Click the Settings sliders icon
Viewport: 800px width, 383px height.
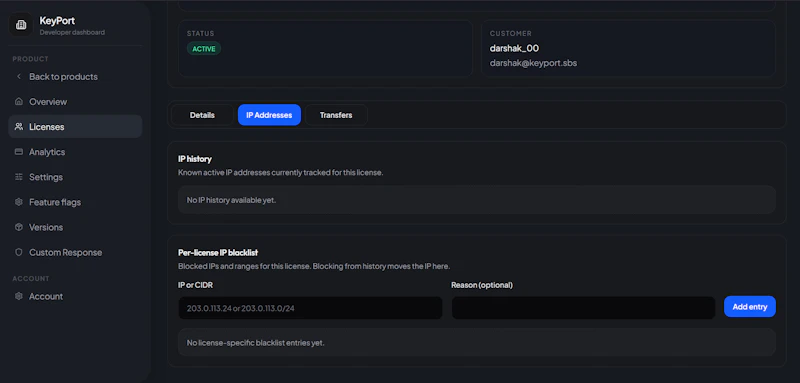(x=19, y=177)
